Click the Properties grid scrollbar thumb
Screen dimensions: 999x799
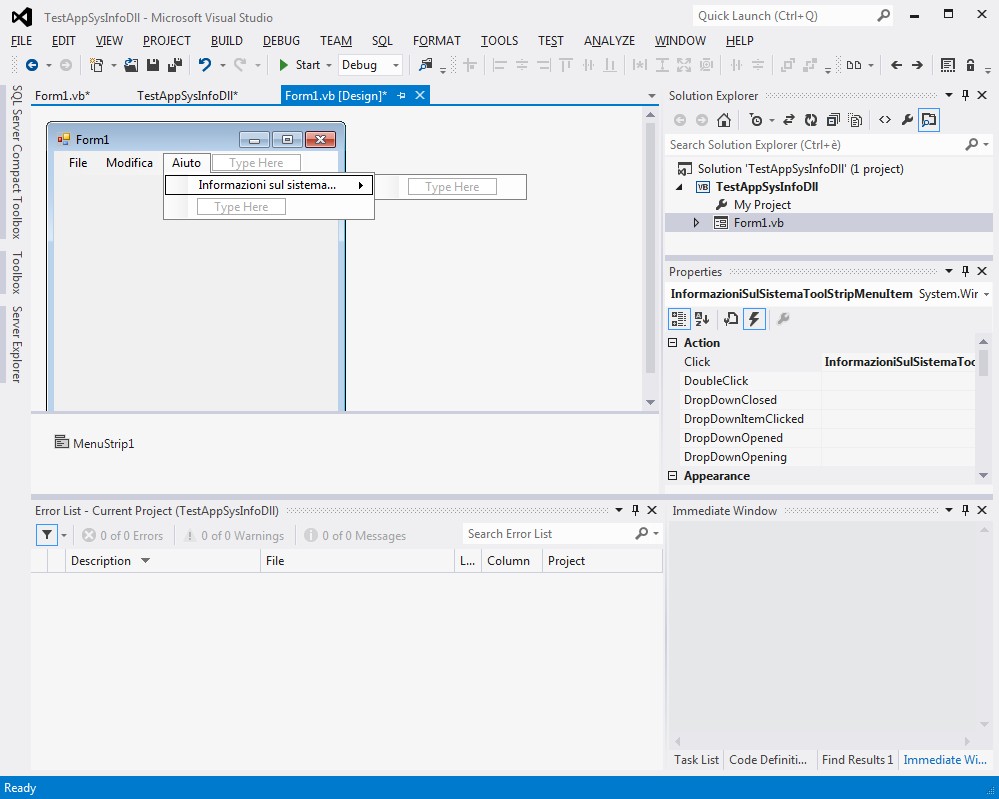click(983, 362)
